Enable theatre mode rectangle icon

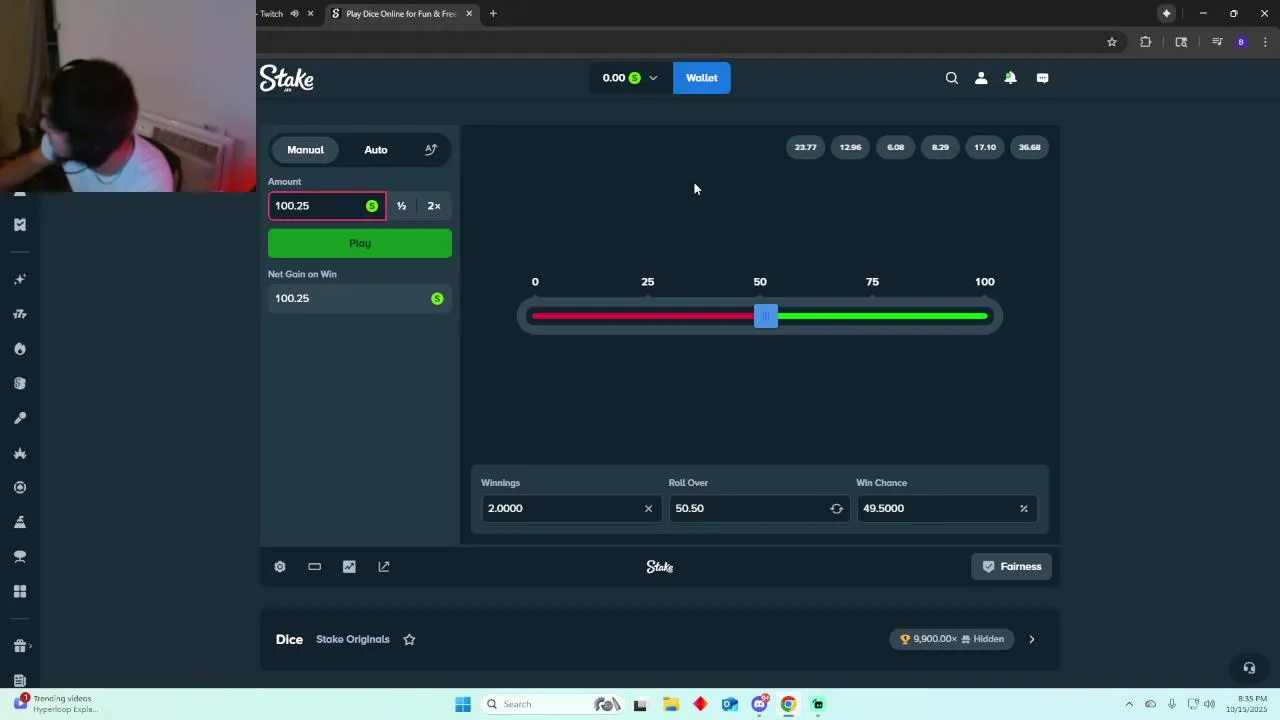[314, 567]
